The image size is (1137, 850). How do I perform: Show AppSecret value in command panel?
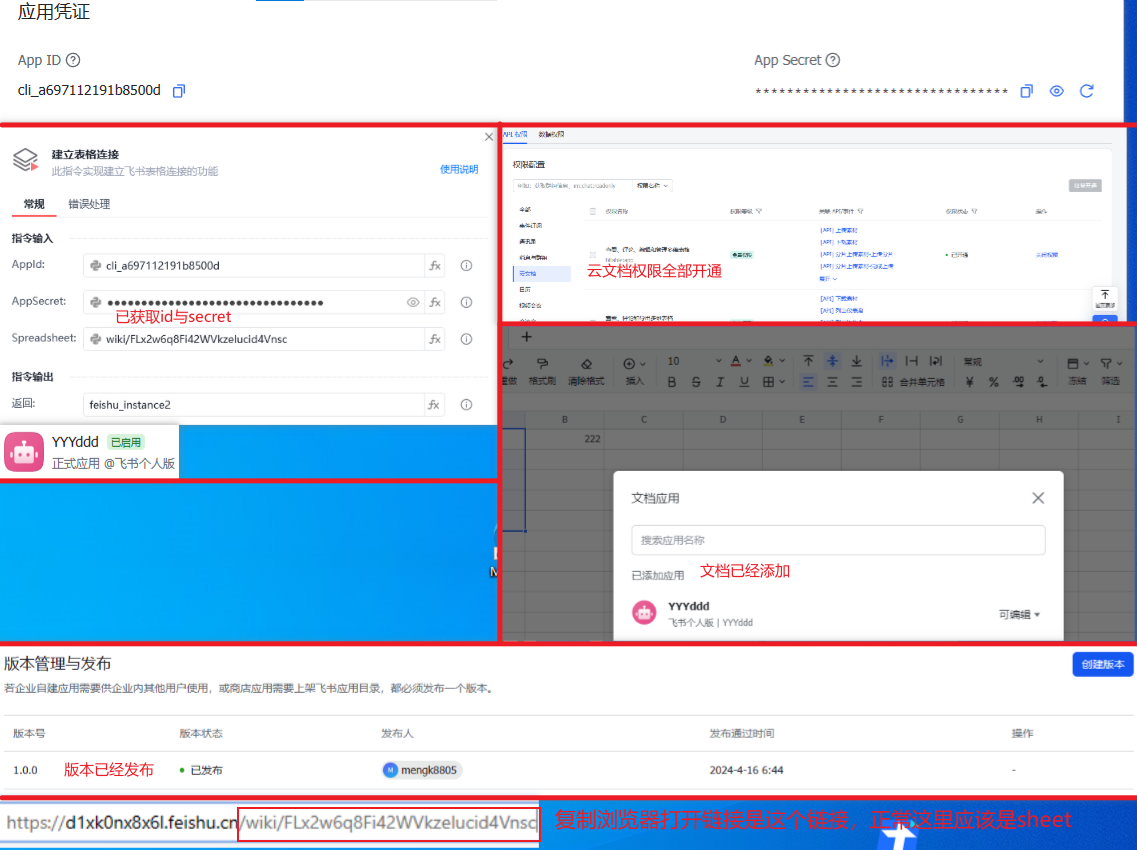pos(413,302)
